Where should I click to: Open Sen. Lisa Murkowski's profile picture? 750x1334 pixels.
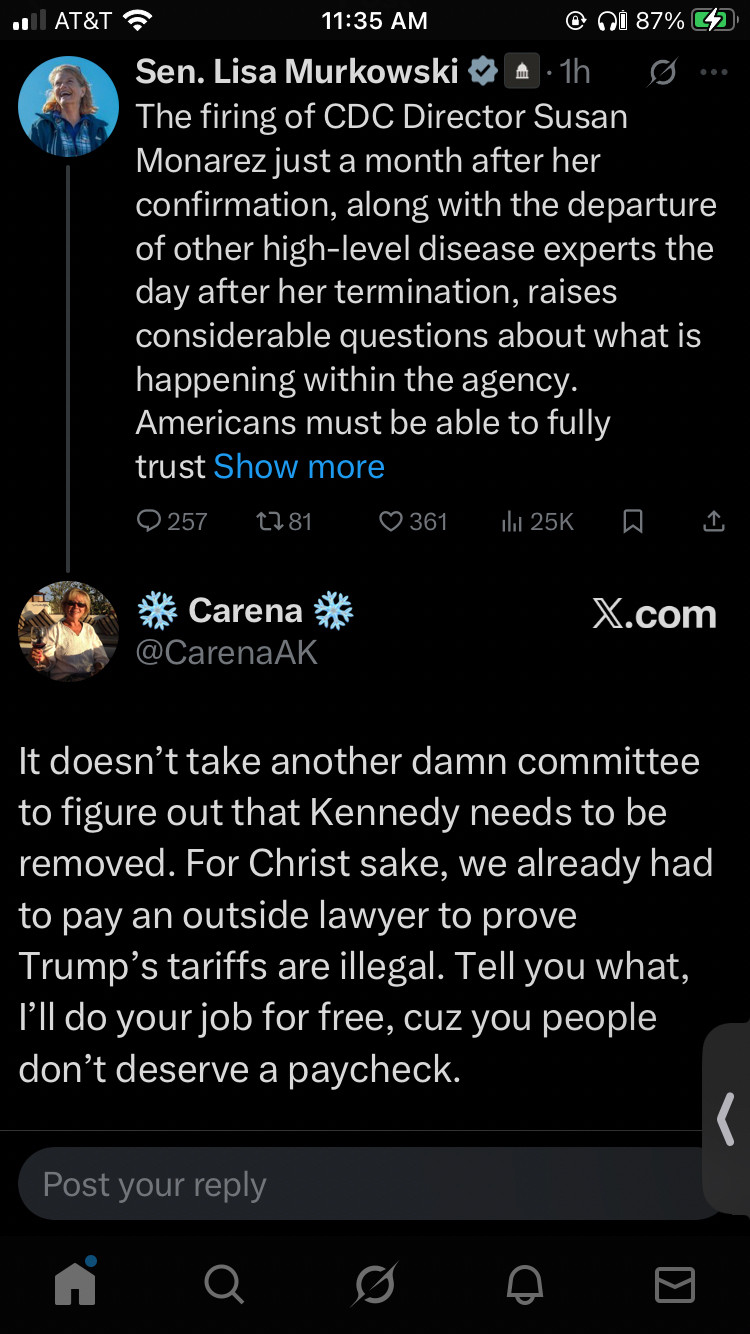pos(68,106)
